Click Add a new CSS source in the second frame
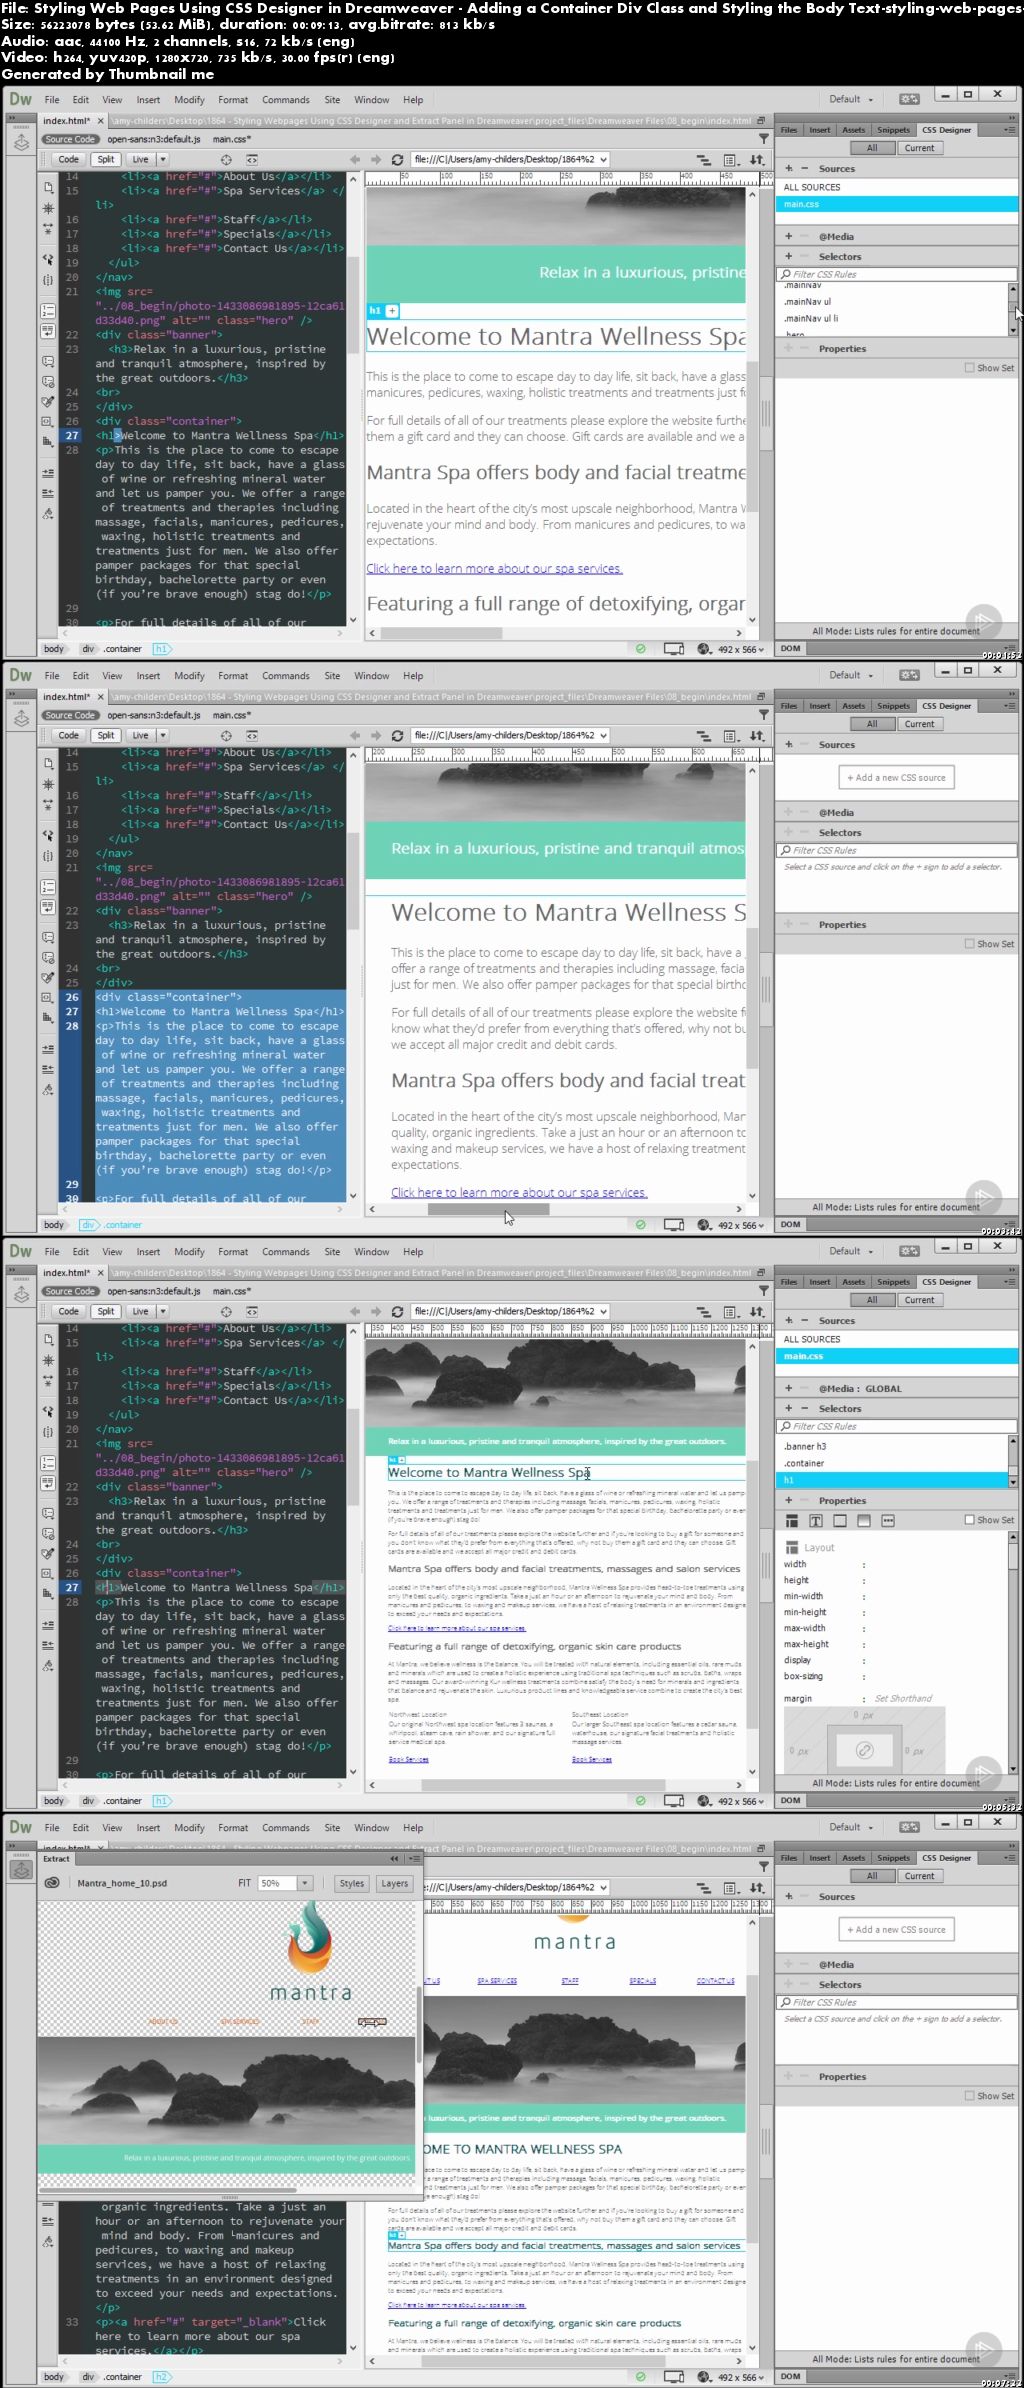The width and height of the screenshot is (1024, 2388). [x=896, y=778]
